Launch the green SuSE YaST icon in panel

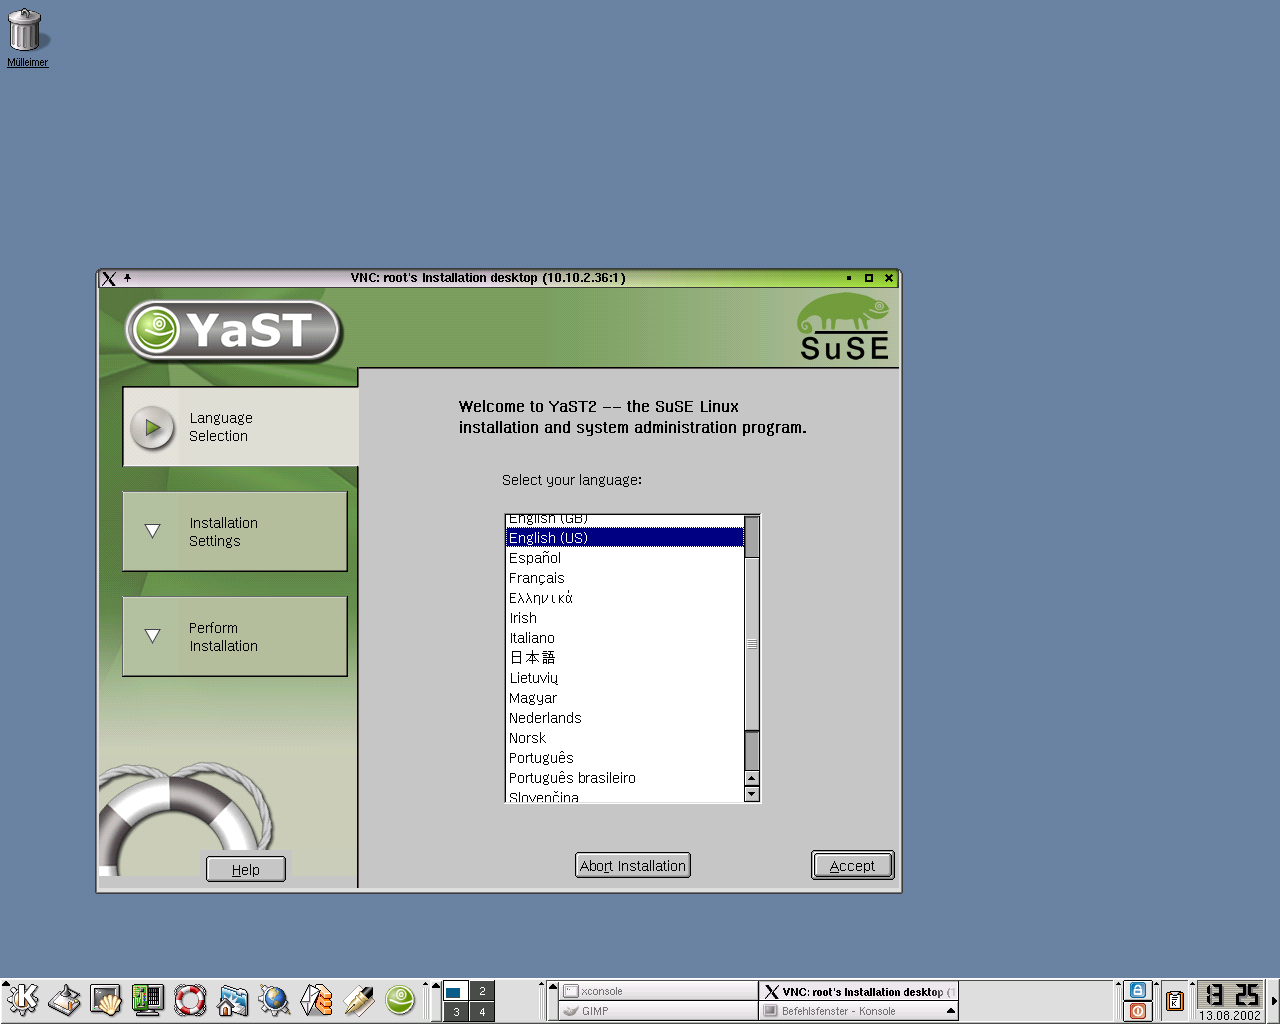(400, 999)
